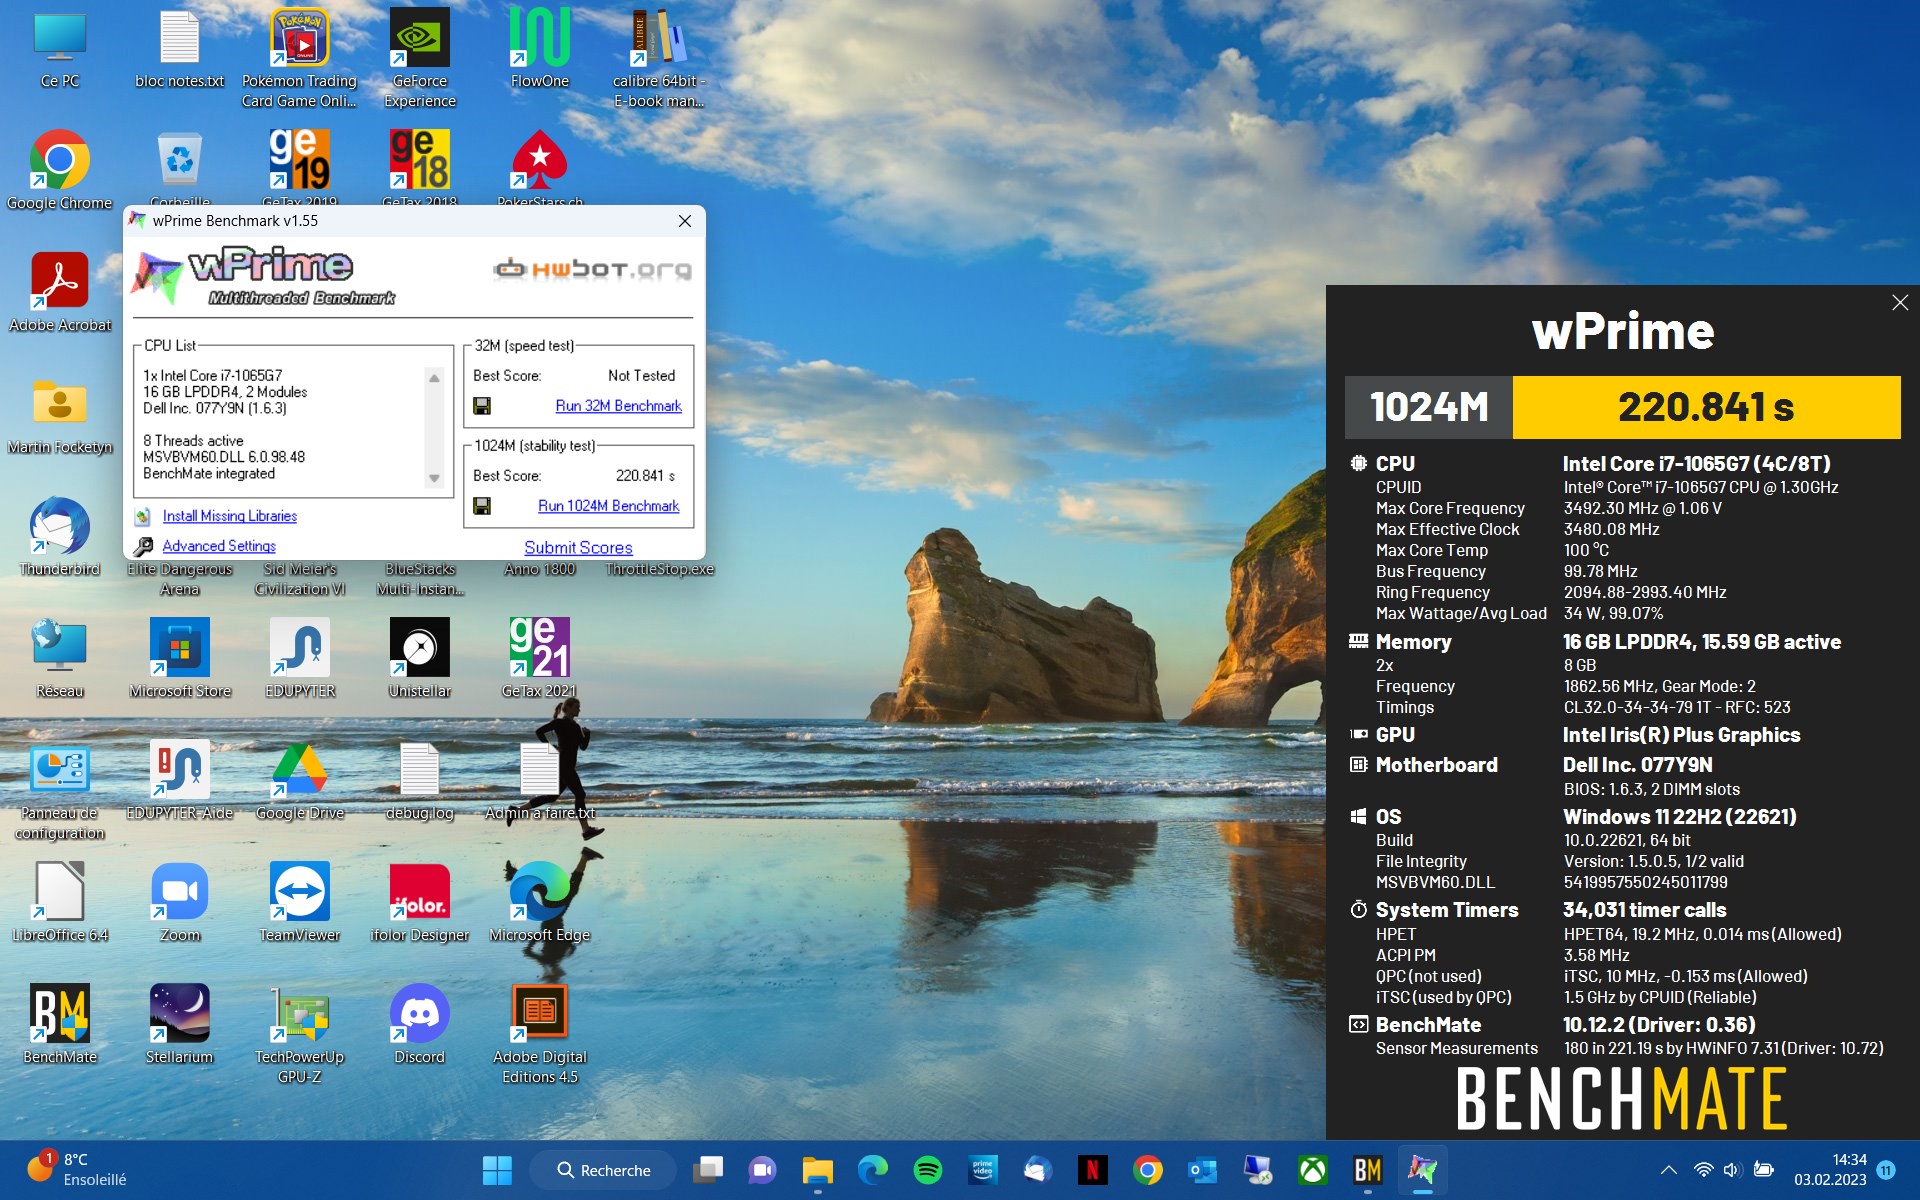
Task: Open the weather widget showing 8°C
Action: (77, 1170)
